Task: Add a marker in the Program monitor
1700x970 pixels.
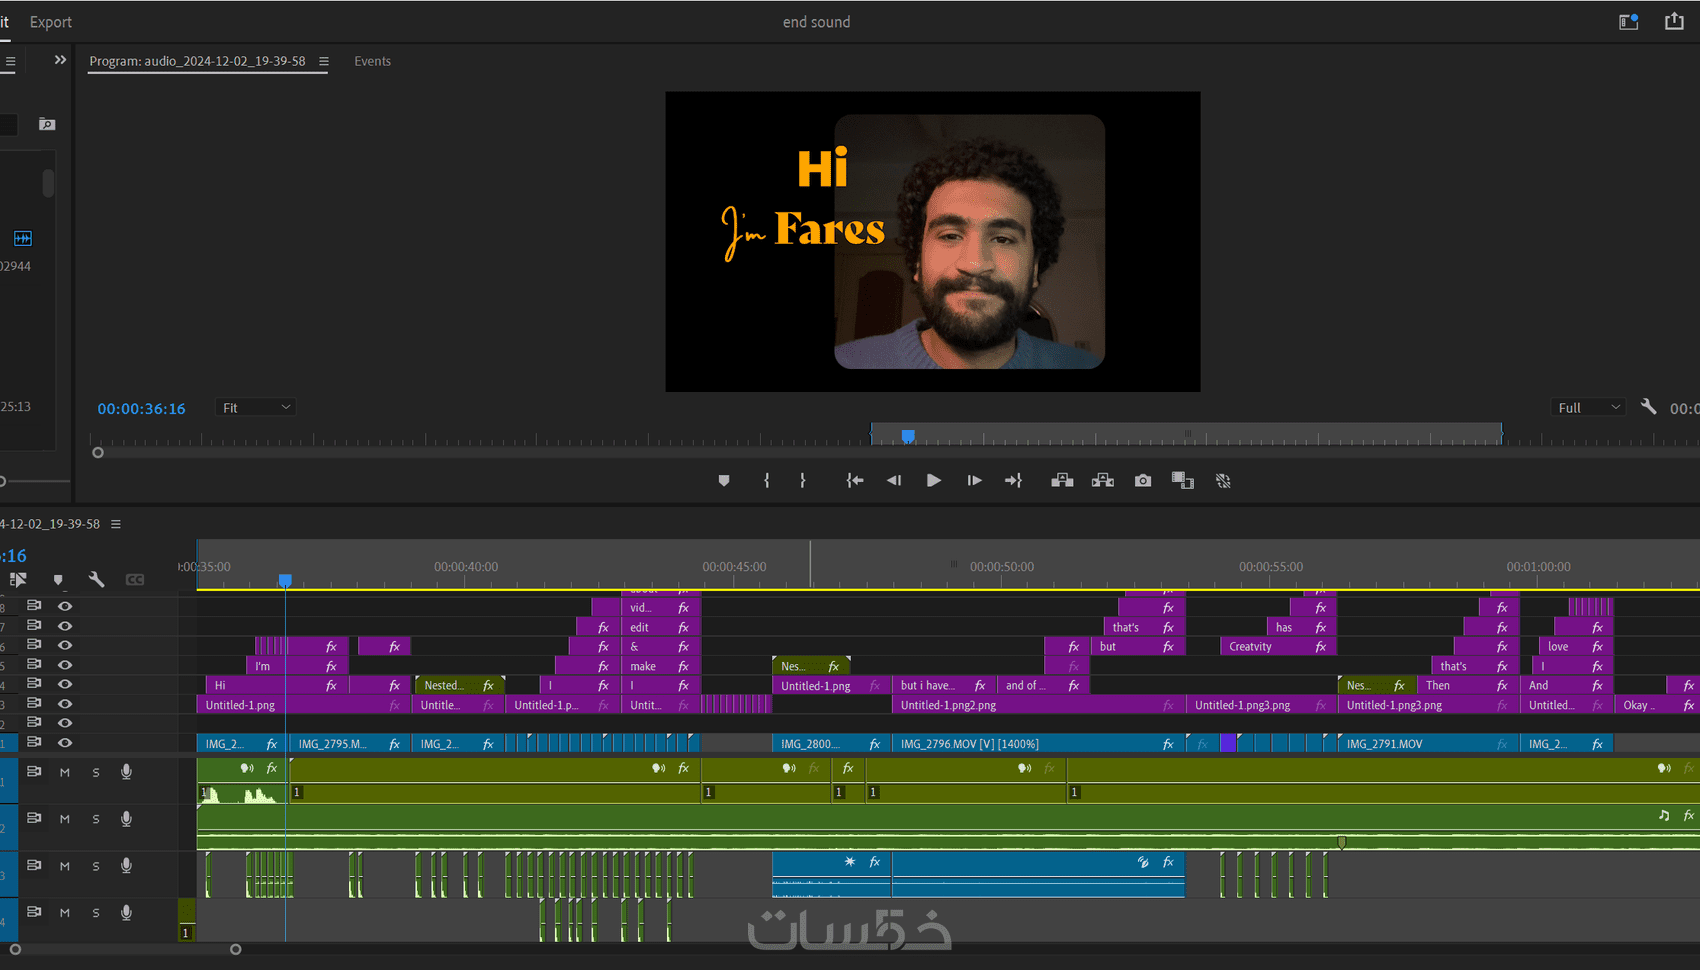Action: point(724,481)
